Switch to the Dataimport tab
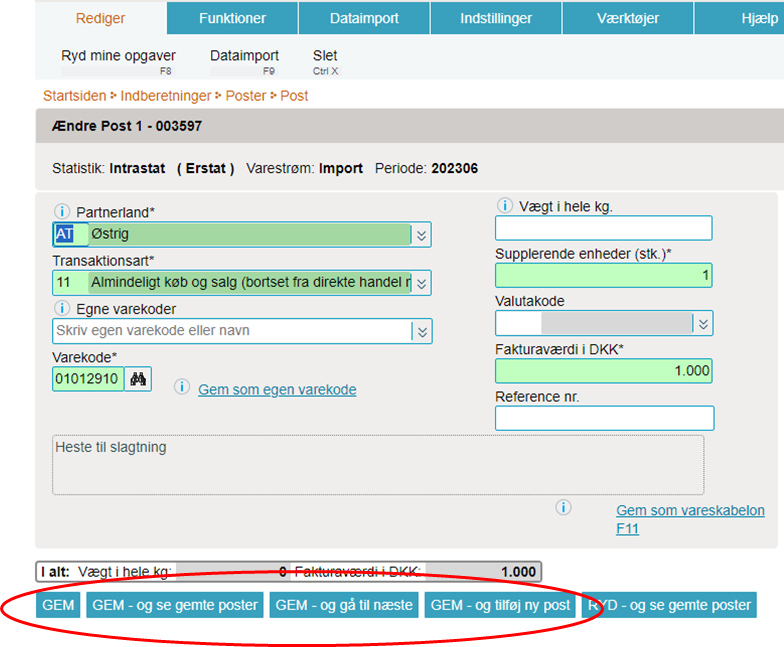784x647 pixels. pyautogui.click(x=364, y=18)
